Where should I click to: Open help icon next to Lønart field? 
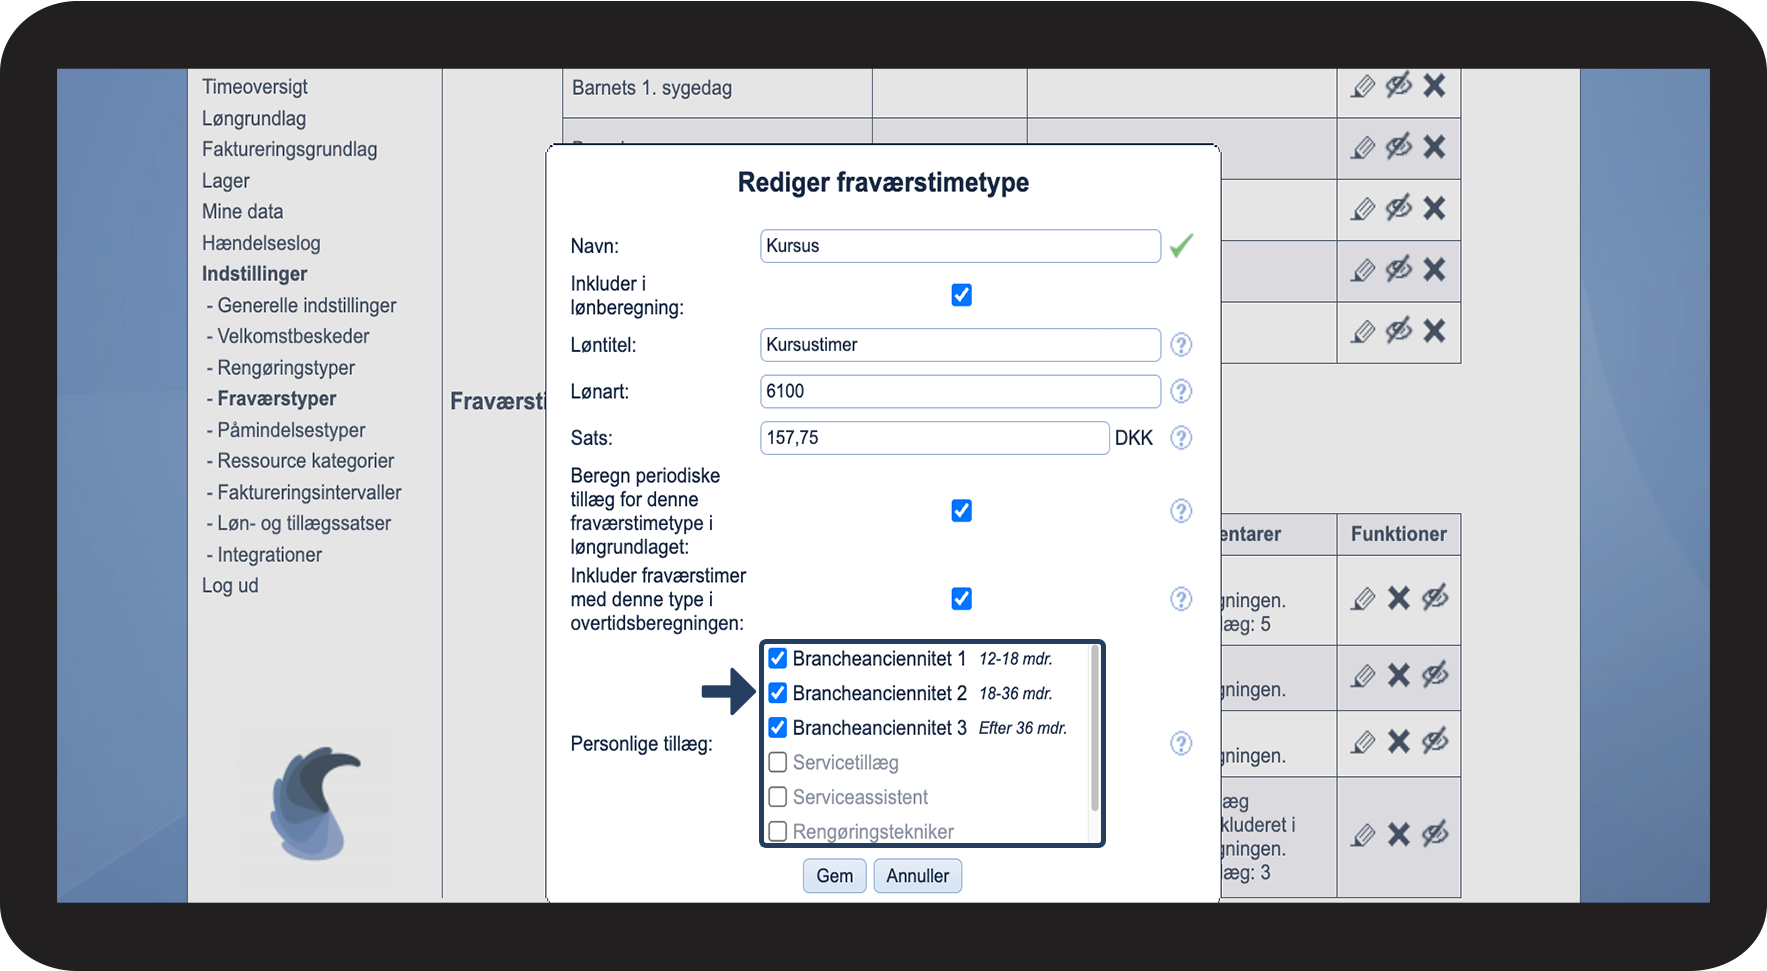point(1181,392)
